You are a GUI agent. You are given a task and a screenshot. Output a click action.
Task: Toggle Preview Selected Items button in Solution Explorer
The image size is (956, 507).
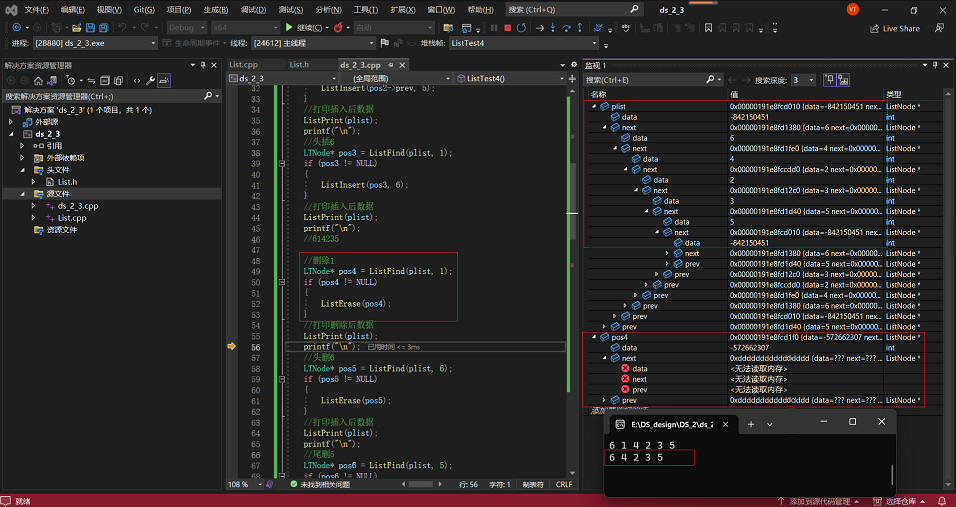click(164, 80)
